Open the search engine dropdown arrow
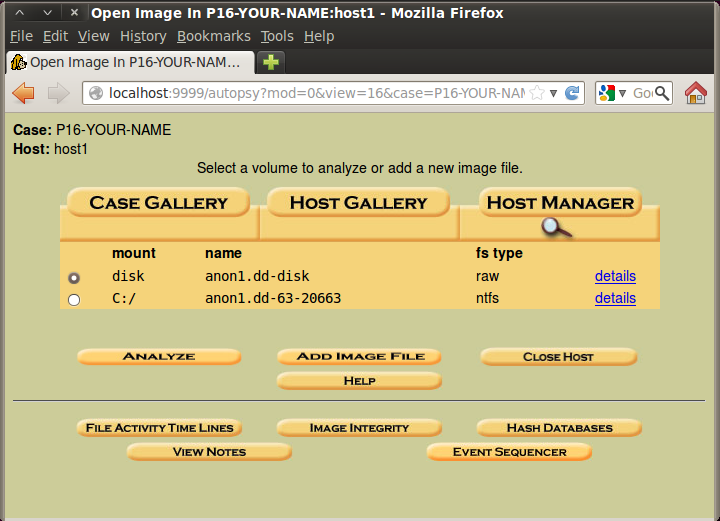 tap(623, 94)
